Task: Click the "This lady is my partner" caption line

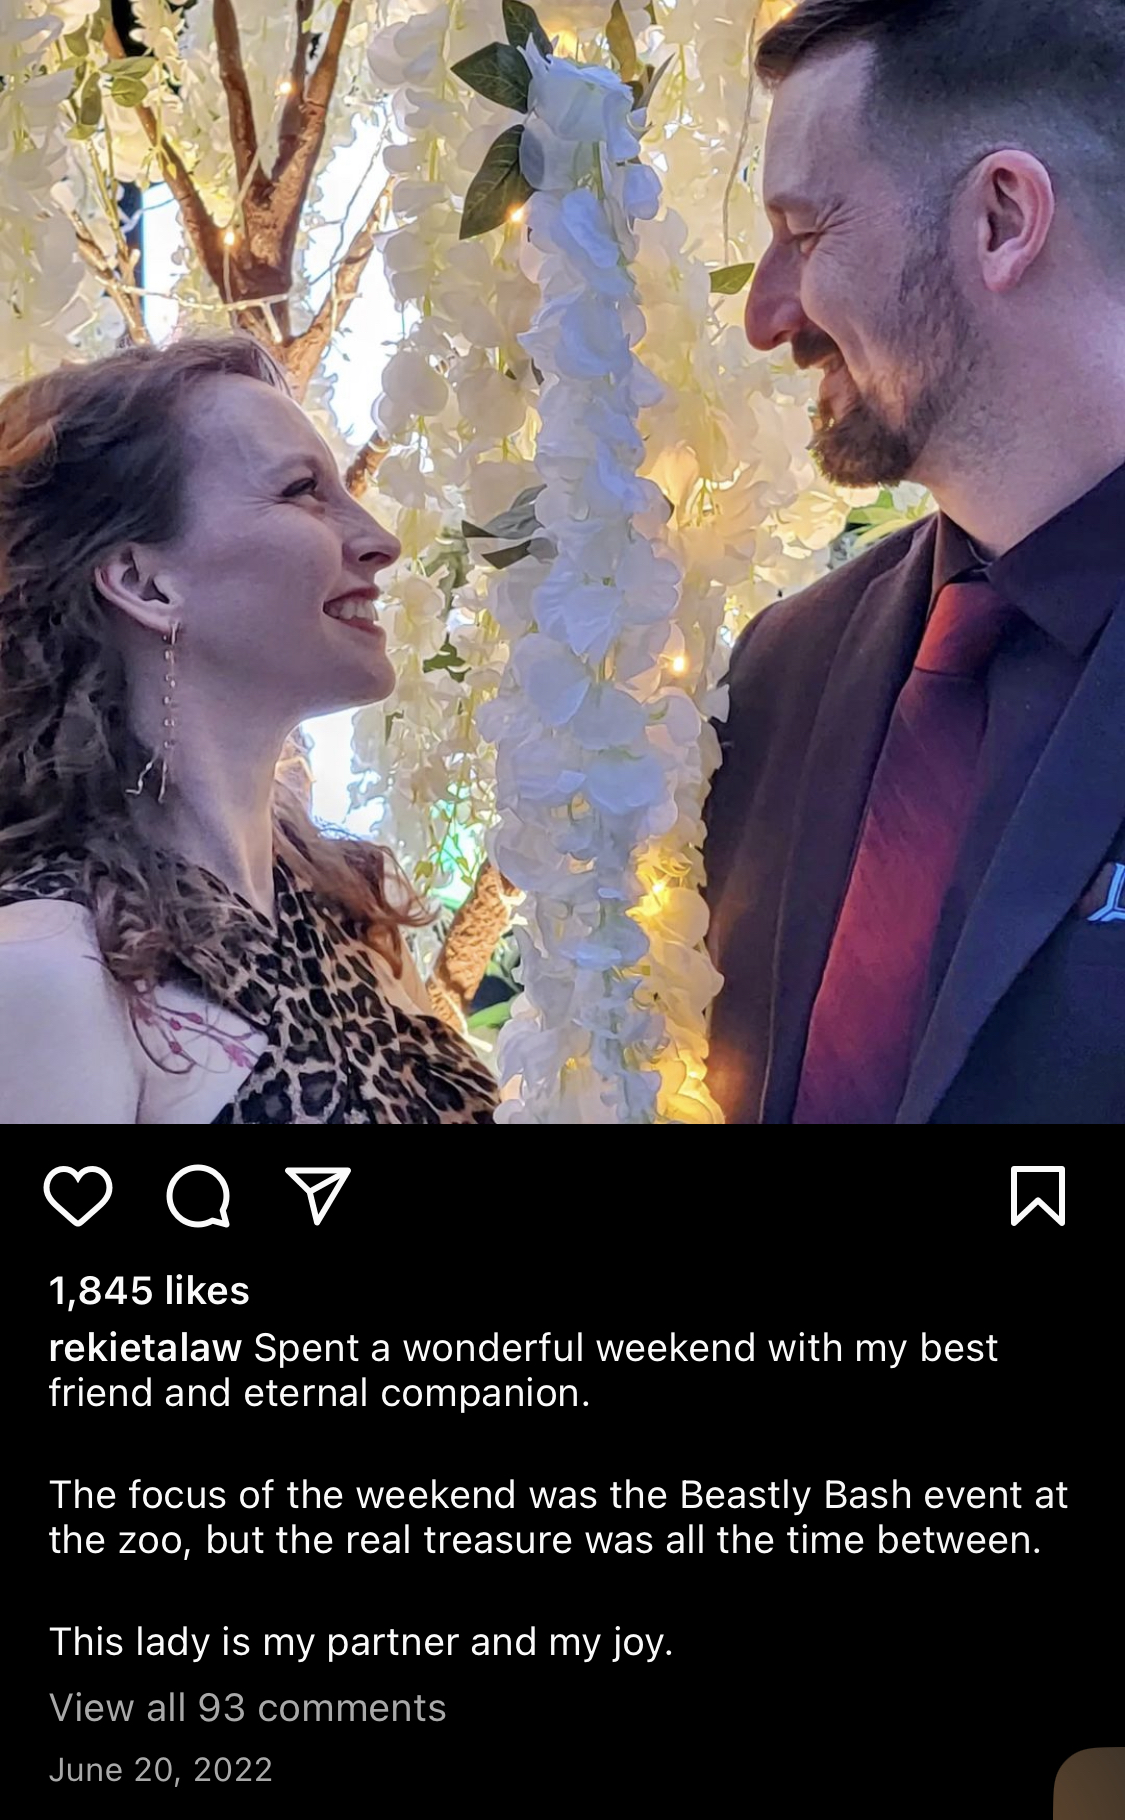Action: click(361, 1642)
